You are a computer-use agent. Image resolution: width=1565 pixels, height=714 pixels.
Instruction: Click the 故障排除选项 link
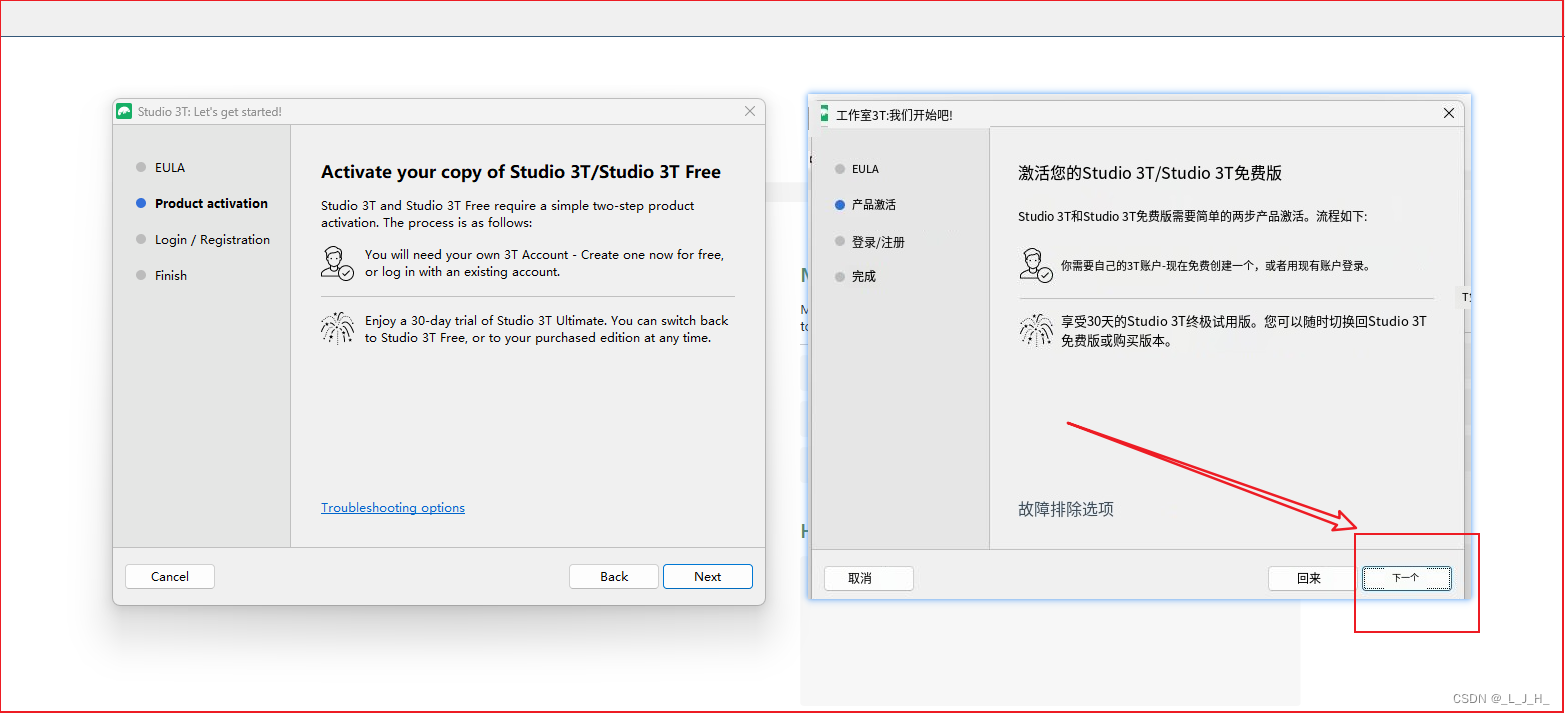(x=1066, y=509)
